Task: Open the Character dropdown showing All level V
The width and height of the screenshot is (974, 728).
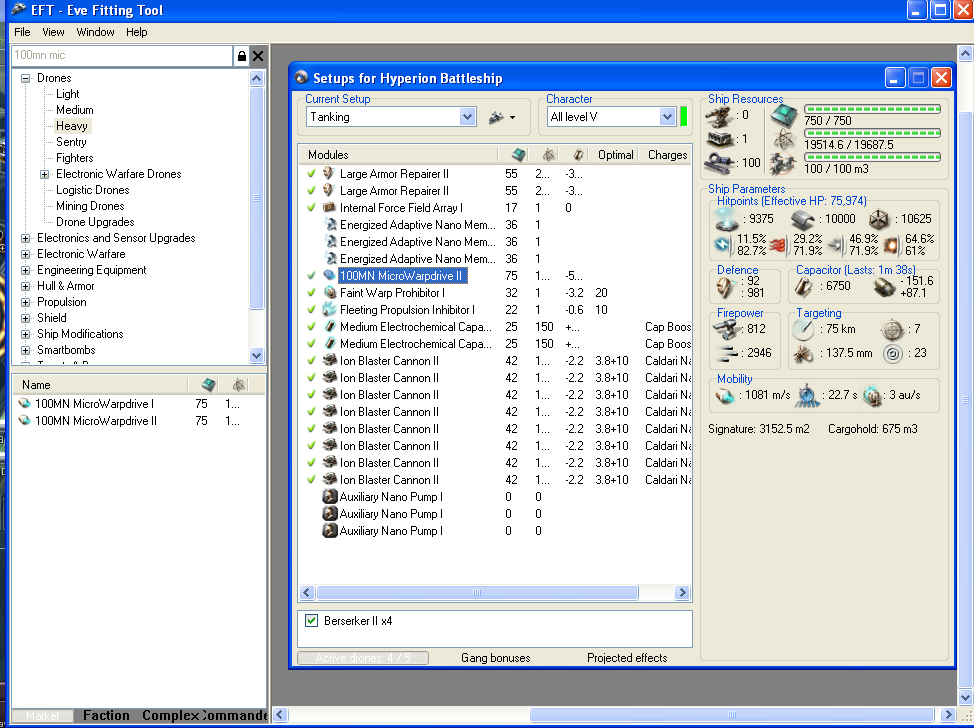Action: click(x=667, y=117)
